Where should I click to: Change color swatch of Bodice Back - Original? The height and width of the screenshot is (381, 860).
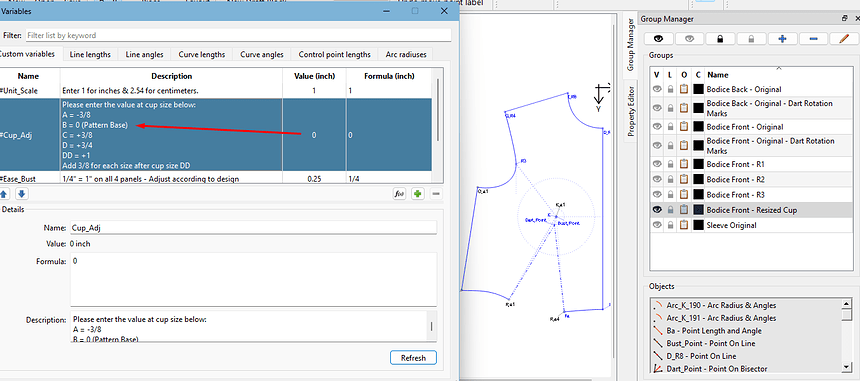pos(698,89)
